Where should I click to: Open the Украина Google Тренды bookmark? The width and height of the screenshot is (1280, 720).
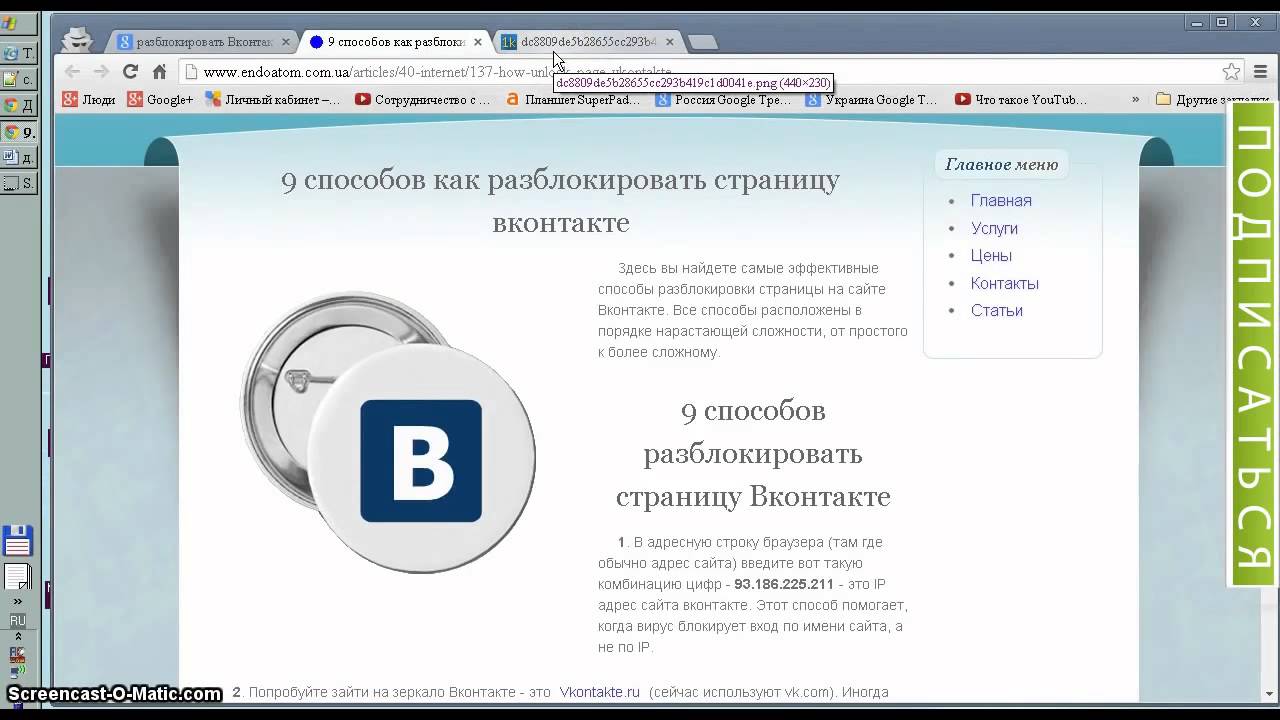(872, 99)
